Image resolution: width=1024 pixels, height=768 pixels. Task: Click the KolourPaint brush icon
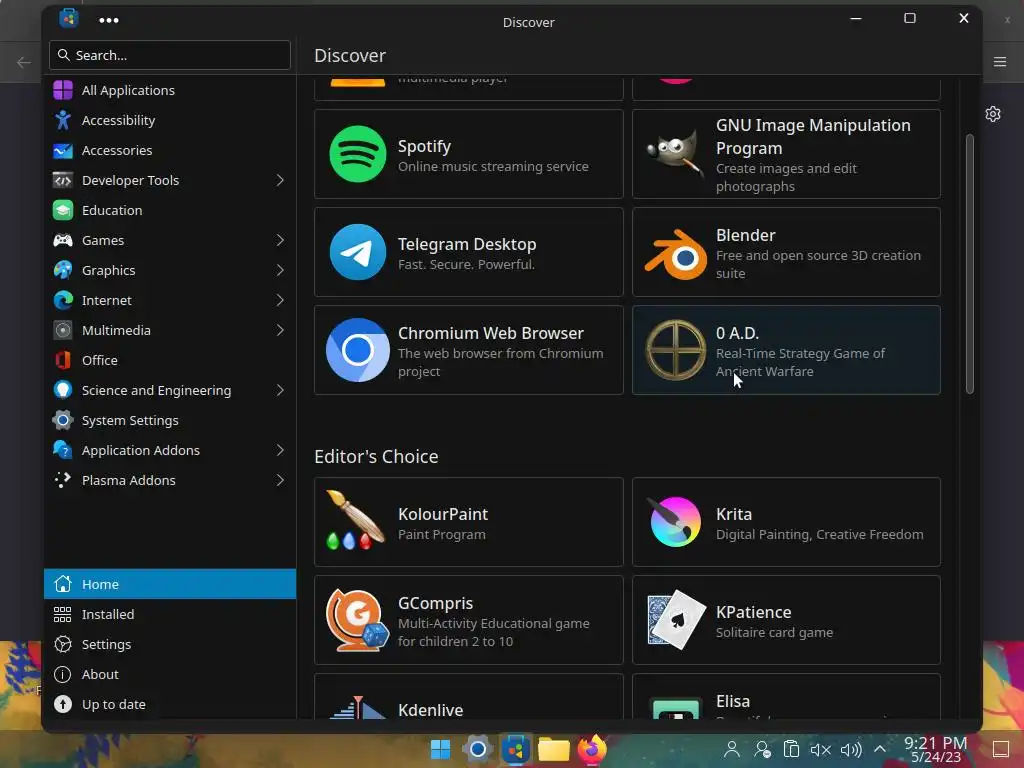pyautogui.click(x=355, y=520)
